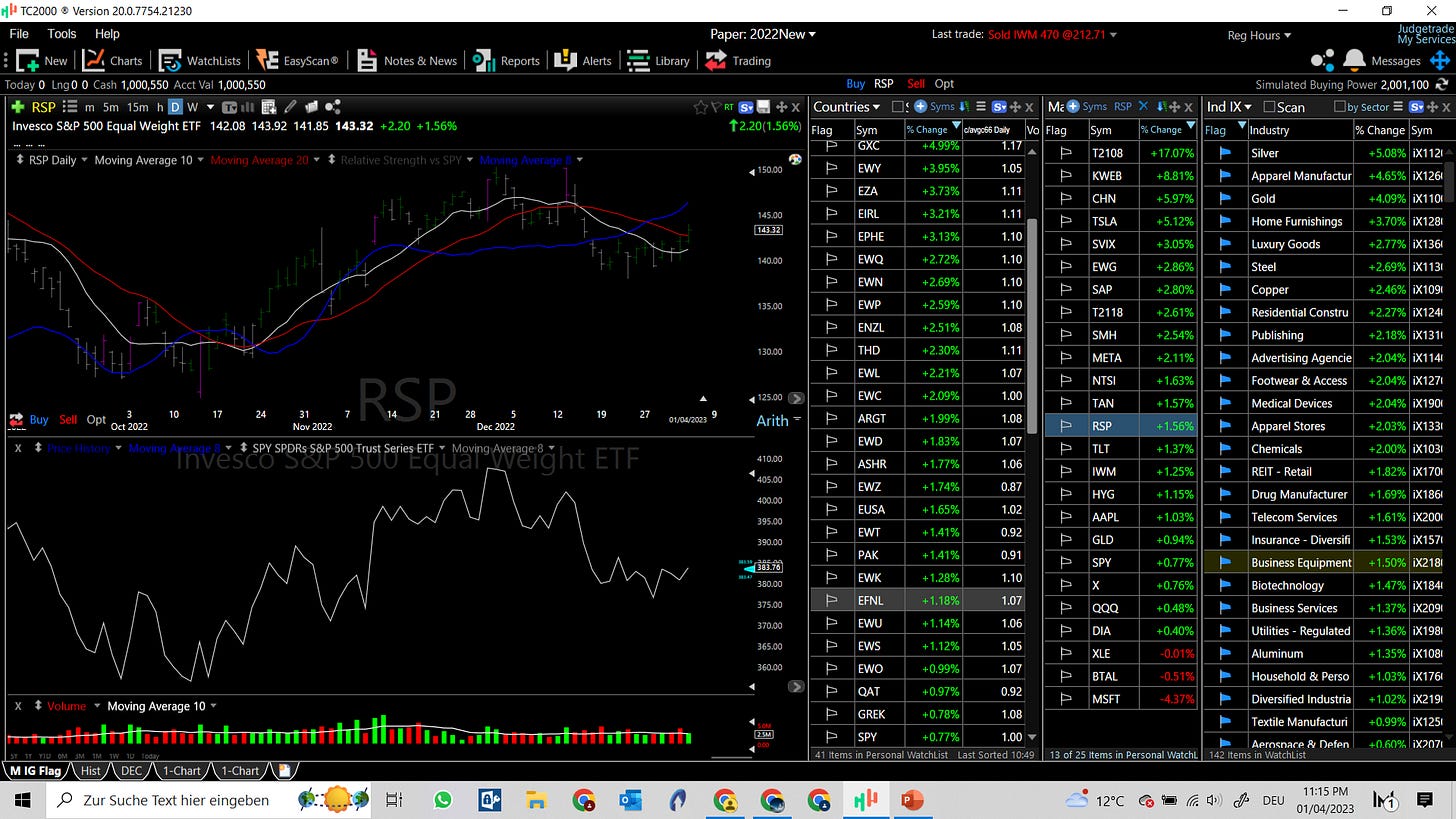This screenshot has height=819, width=1456.
Task: Tick the by Sector checkbox
Action: pos(1340,107)
